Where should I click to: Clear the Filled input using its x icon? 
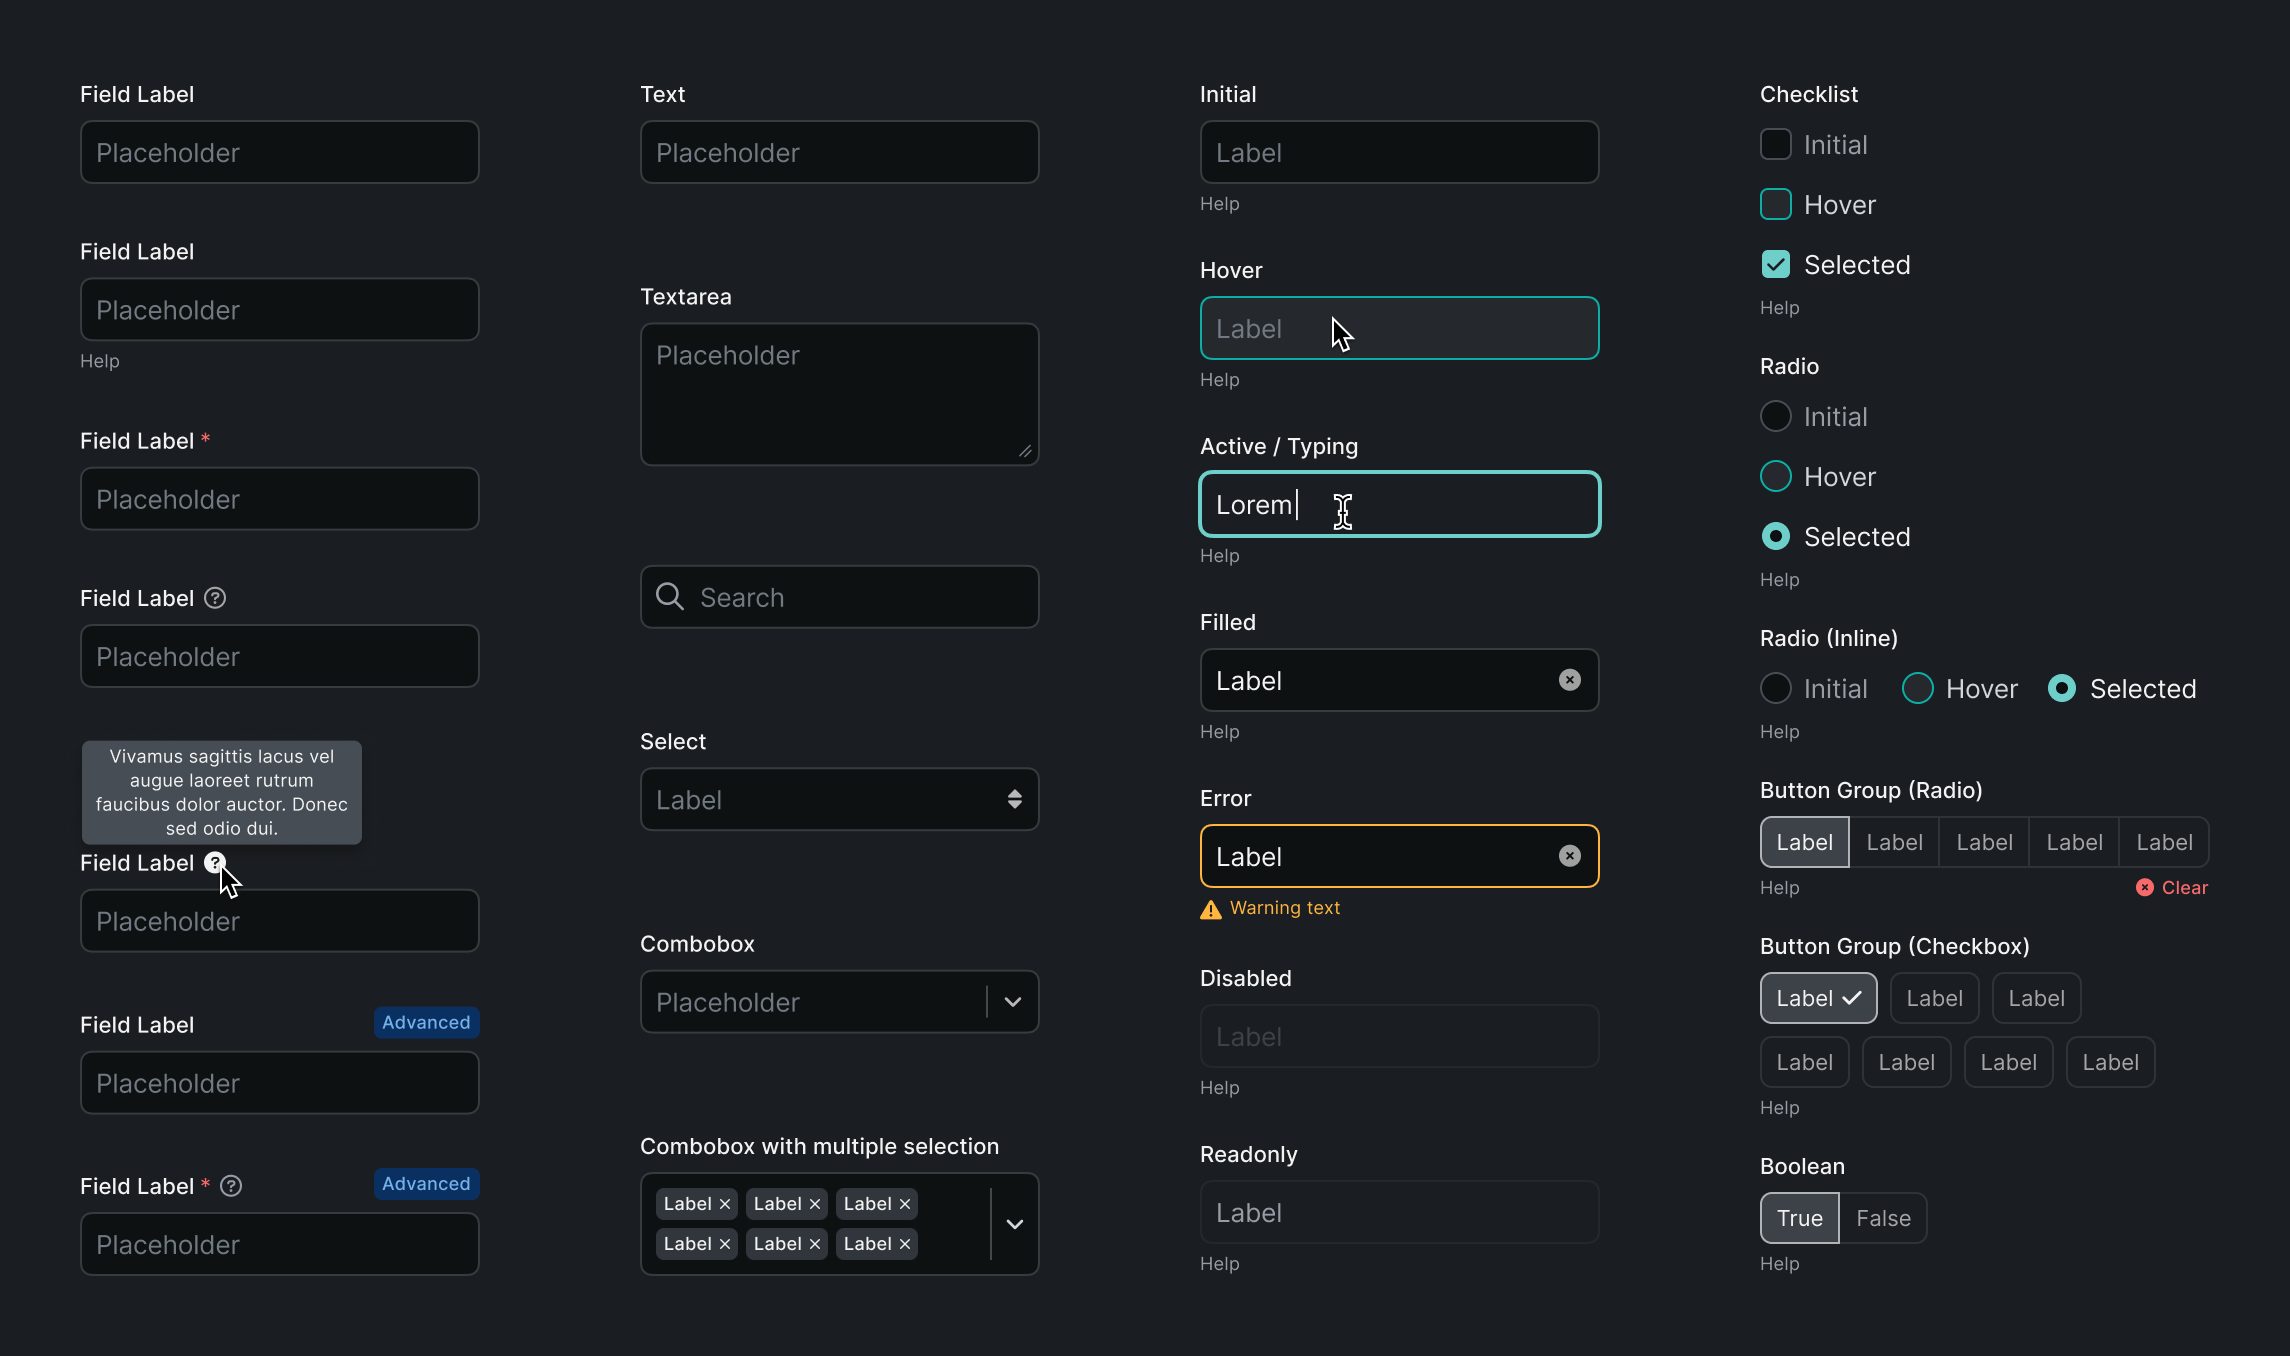pos(1569,680)
